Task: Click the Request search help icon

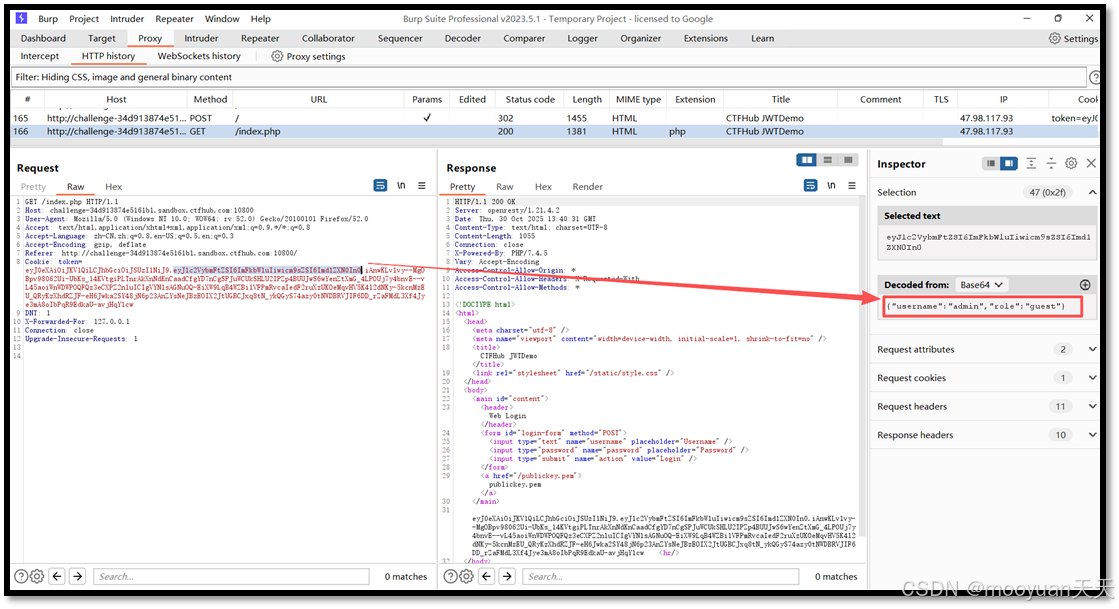Action: point(21,576)
